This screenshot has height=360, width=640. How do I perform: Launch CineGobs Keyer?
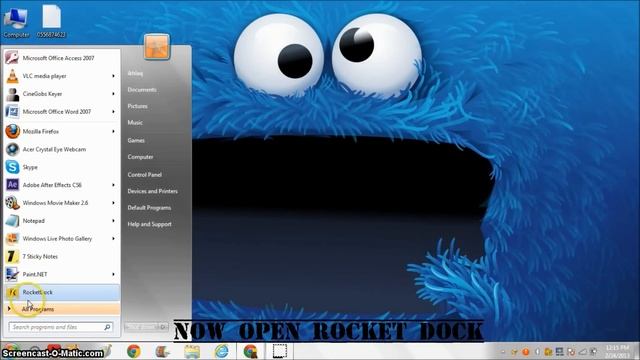pyautogui.click(x=61, y=94)
